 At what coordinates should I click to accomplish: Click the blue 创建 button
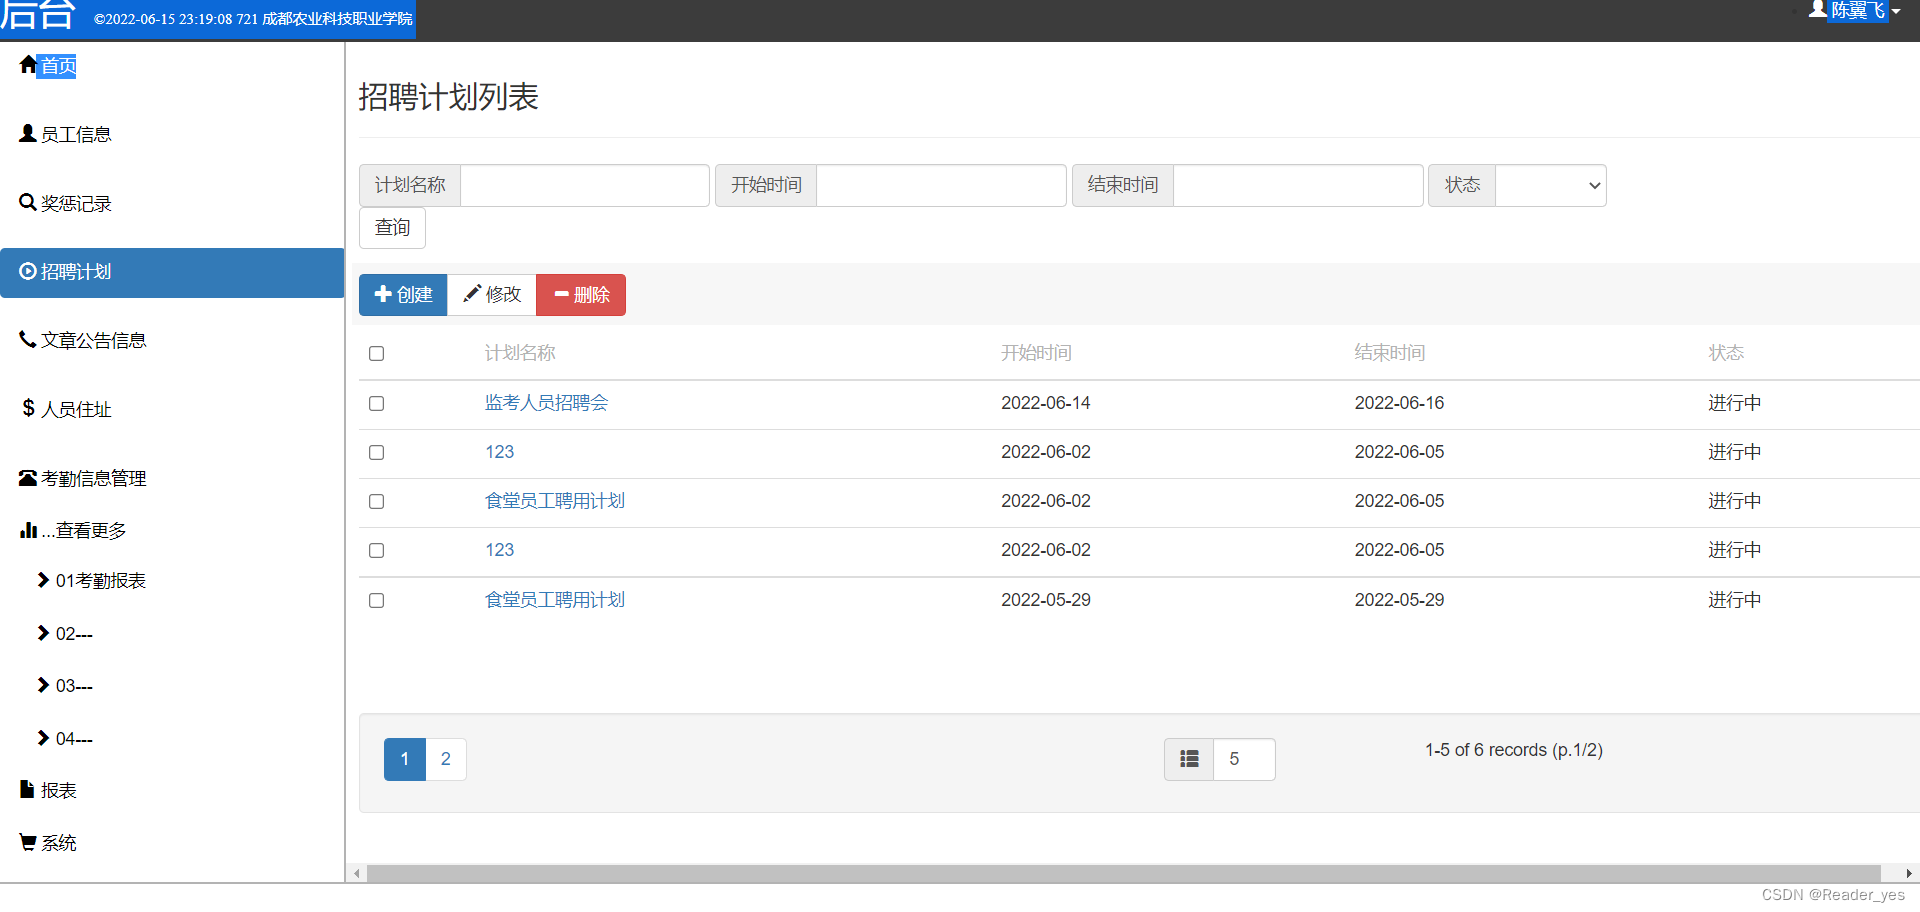(x=403, y=295)
